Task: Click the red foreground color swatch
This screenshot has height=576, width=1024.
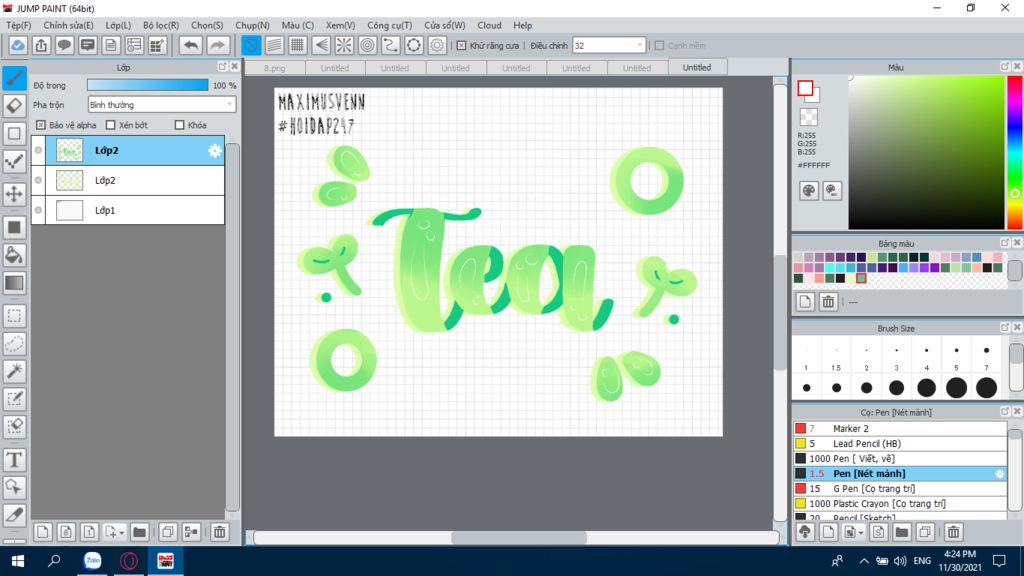Action: [x=805, y=88]
